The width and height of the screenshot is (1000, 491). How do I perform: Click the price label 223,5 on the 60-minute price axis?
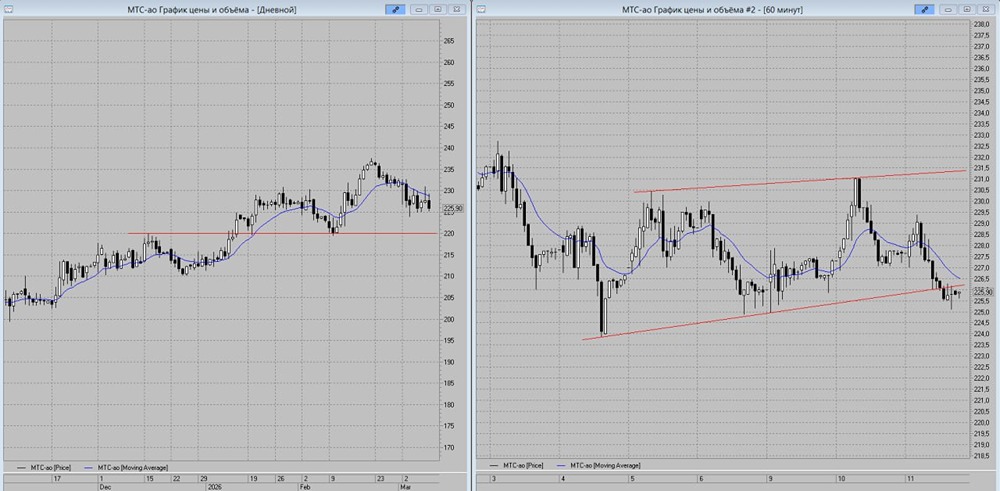983,345
